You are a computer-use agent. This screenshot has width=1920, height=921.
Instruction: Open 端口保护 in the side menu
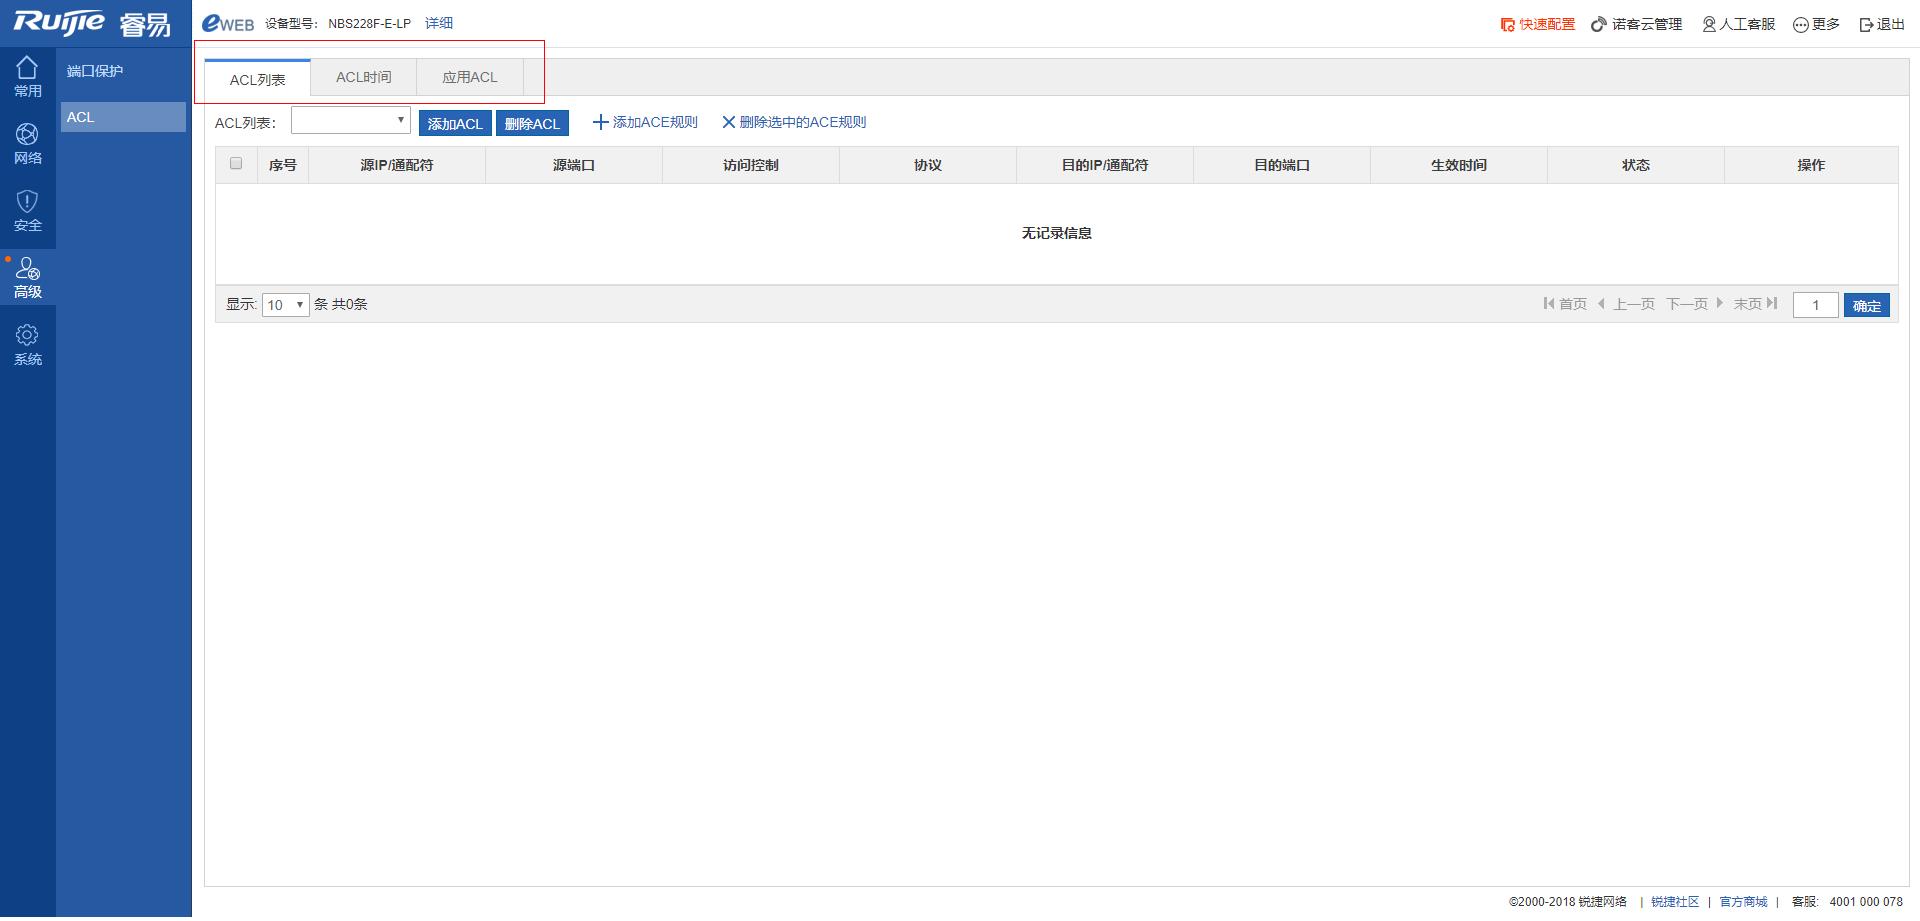(95, 71)
